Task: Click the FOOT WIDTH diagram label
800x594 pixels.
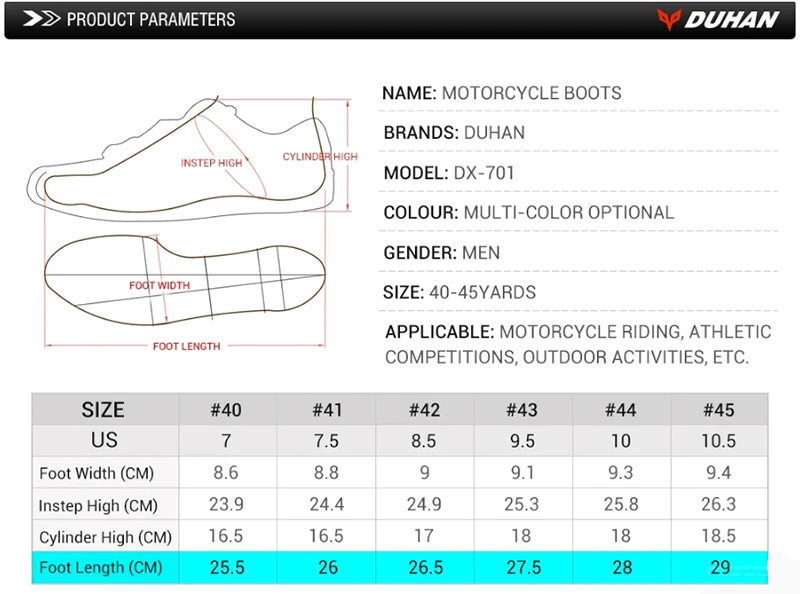Action: coord(159,285)
